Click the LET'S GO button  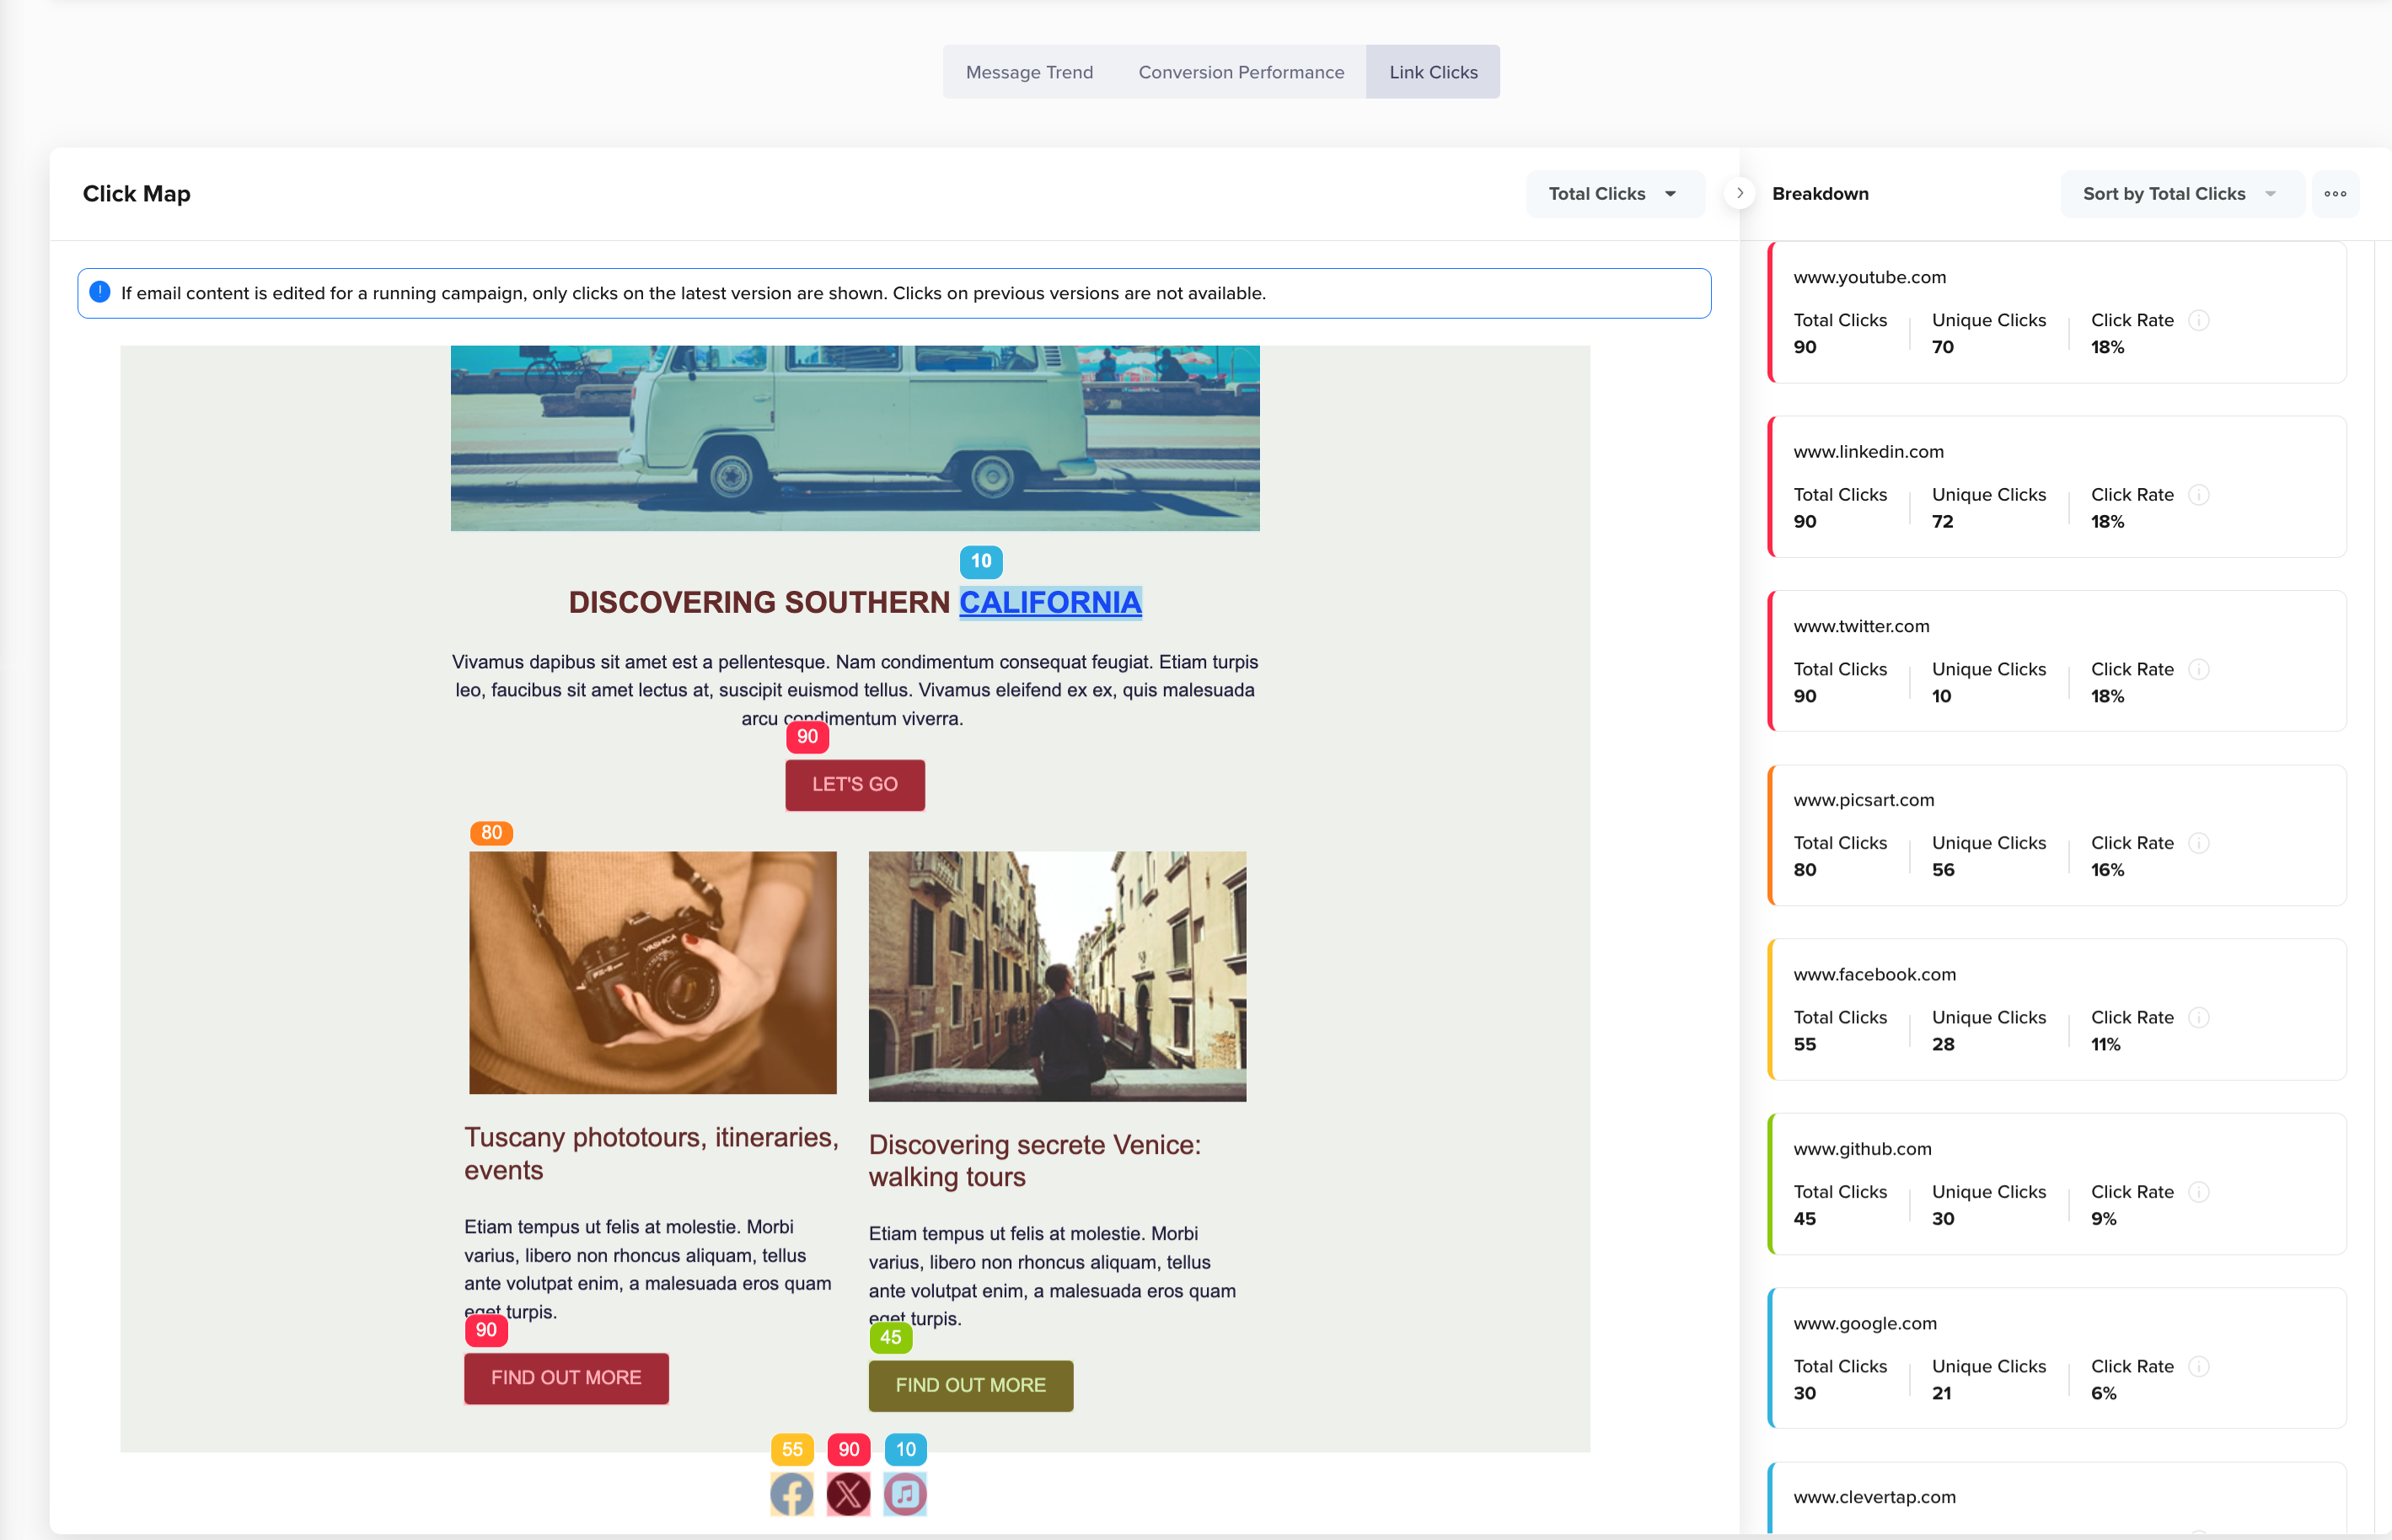tap(854, 785)
